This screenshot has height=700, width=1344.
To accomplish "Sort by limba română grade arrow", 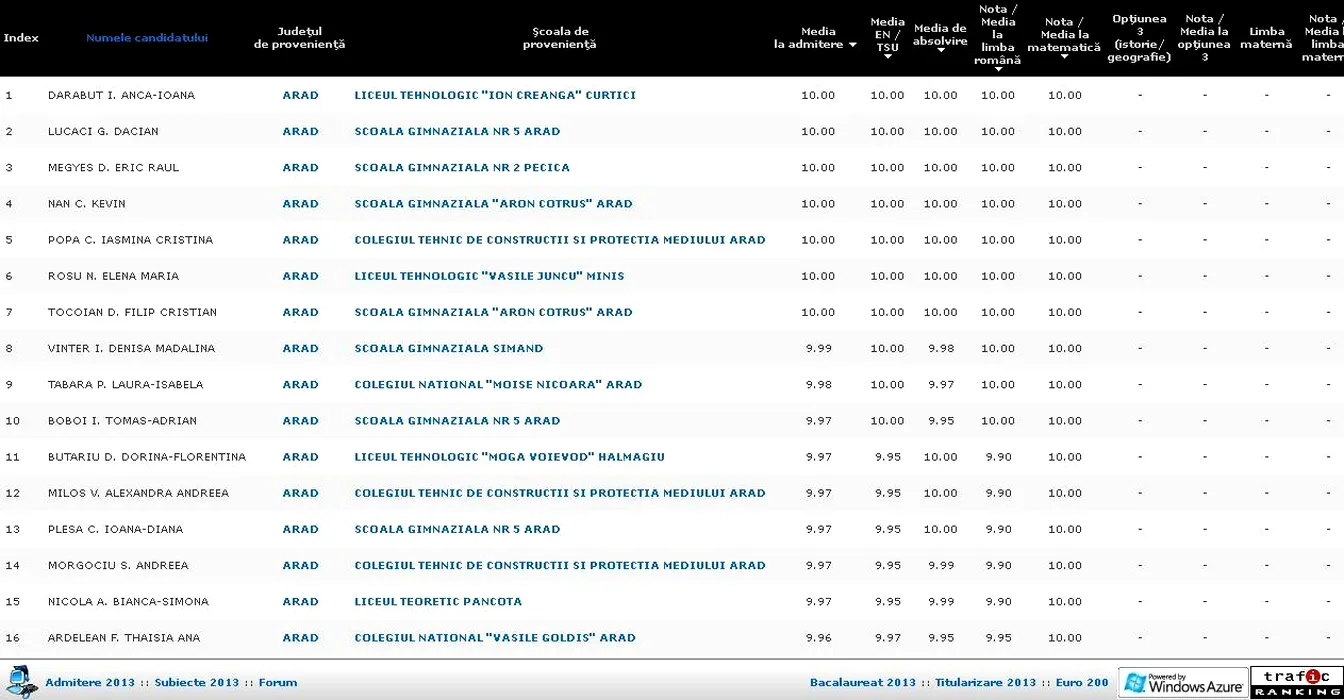I will tap(998, 70).
